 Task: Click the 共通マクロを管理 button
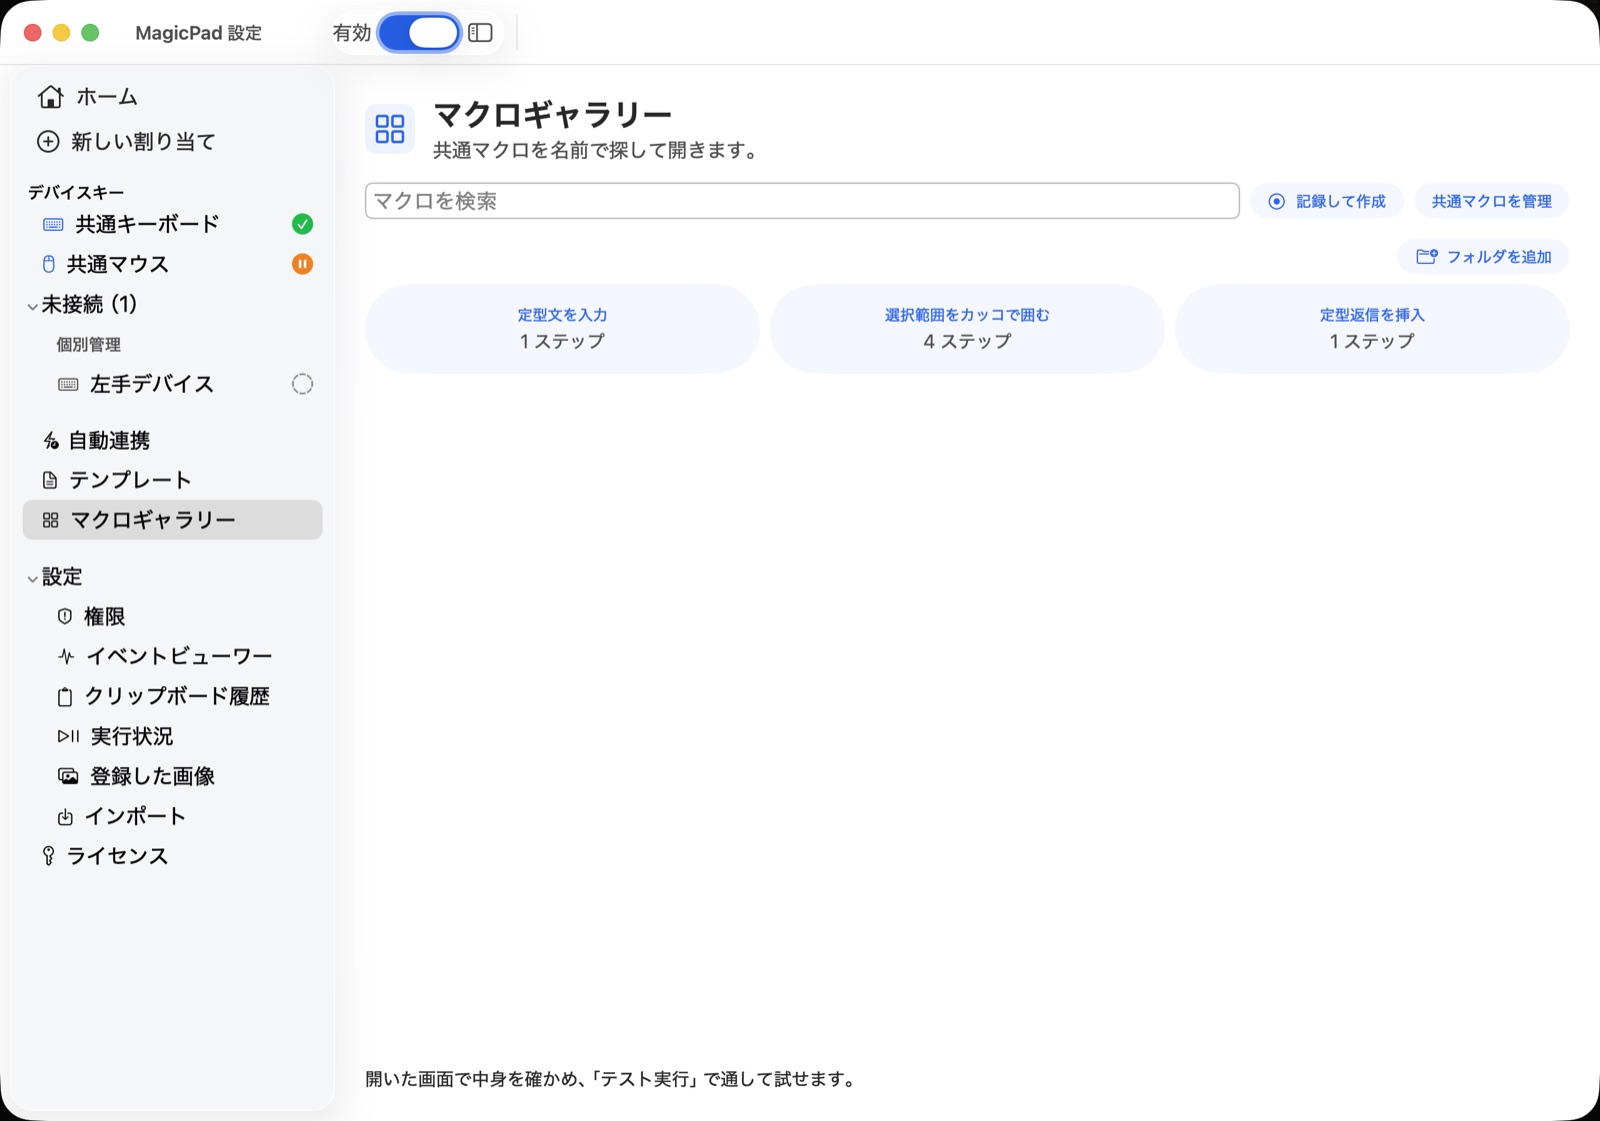1491,201
